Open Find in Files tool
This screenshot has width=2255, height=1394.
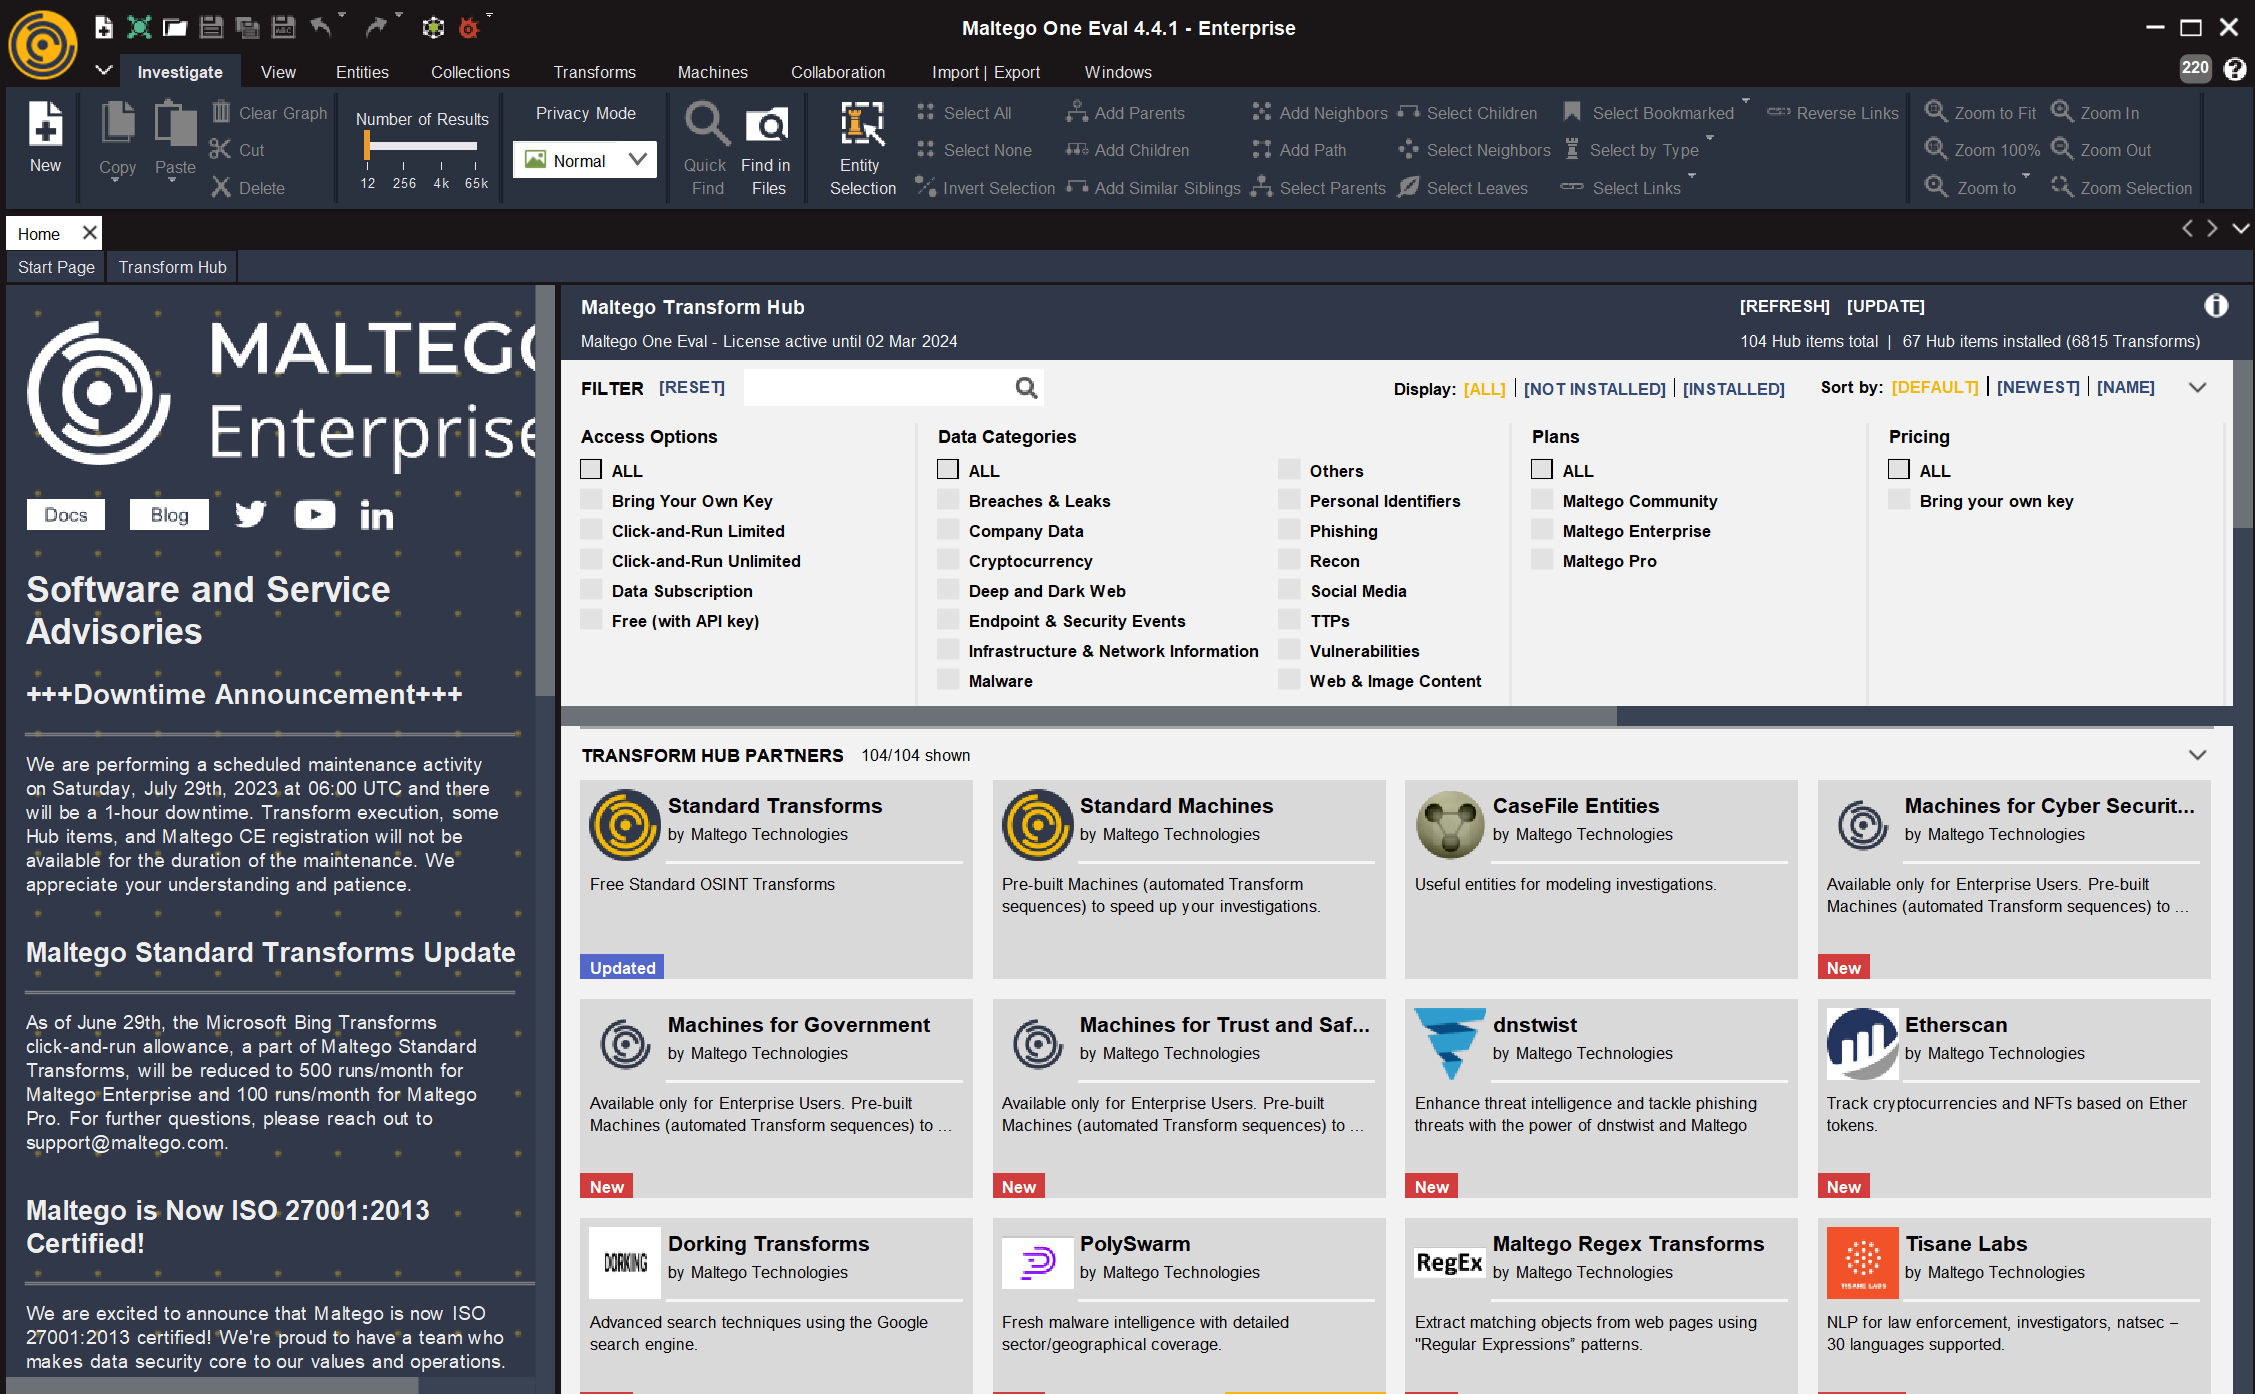[x=768, y=126]
